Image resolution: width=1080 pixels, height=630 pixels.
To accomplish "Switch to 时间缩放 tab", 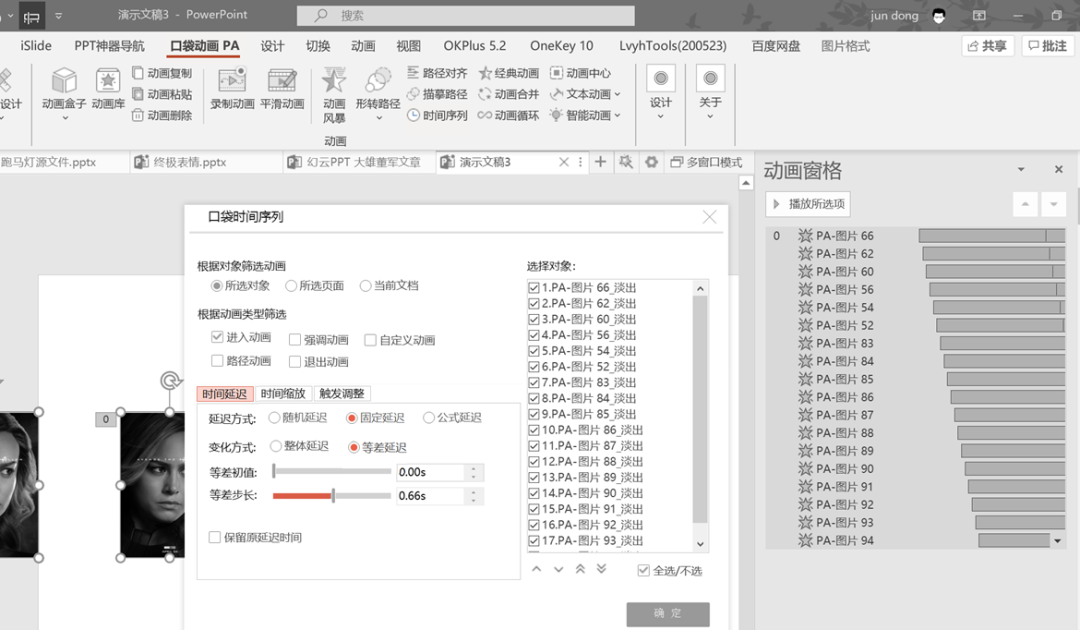I will pos(283,394).
